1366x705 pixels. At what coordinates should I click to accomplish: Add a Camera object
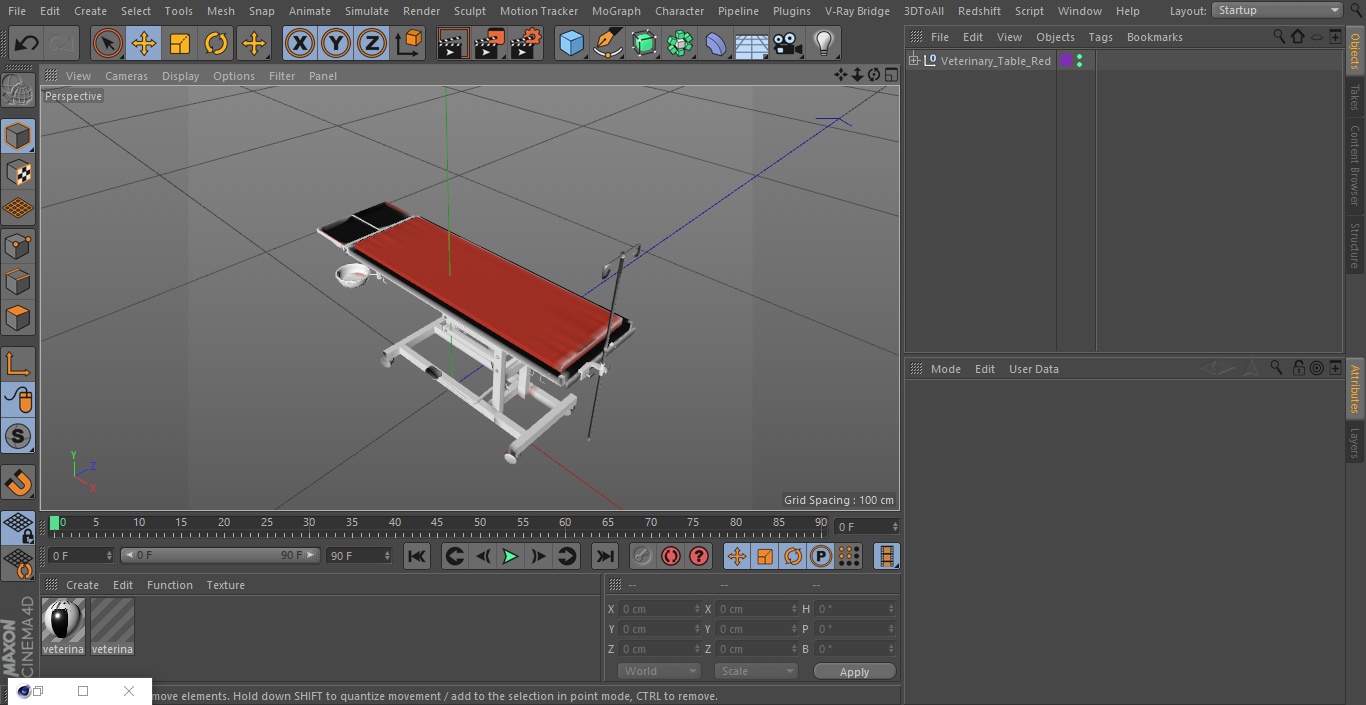tap(788, 44)
